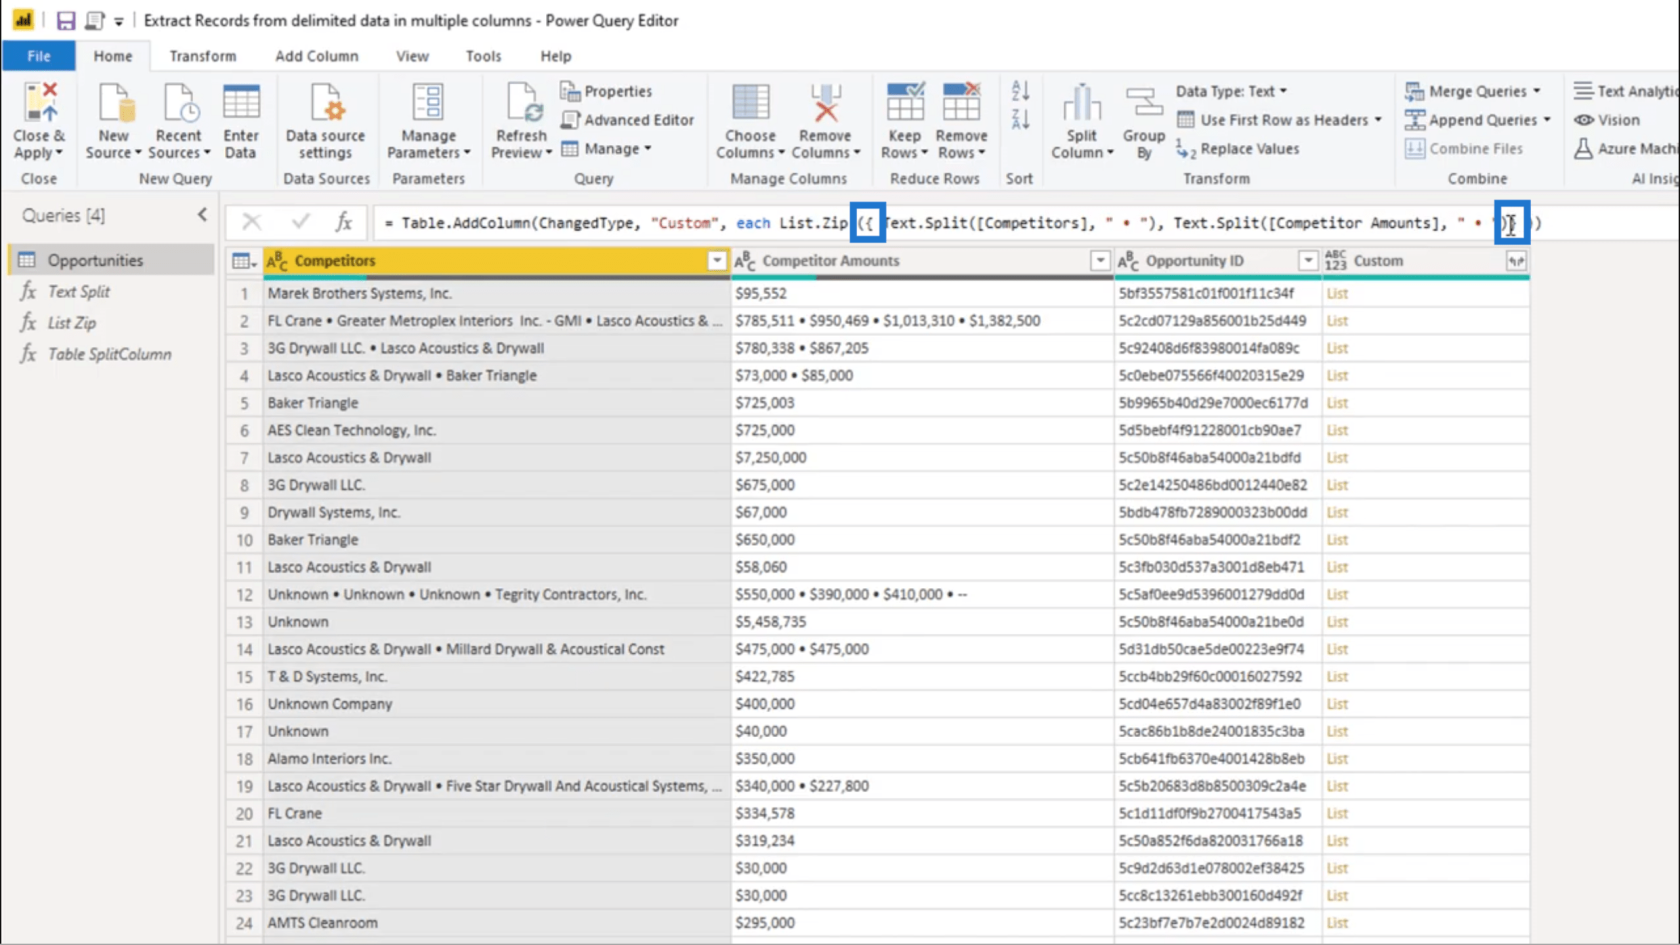1680x945 pixels.
Task: Click cell Marek Brothers Systems, Inc.
Action: (497, 294)
